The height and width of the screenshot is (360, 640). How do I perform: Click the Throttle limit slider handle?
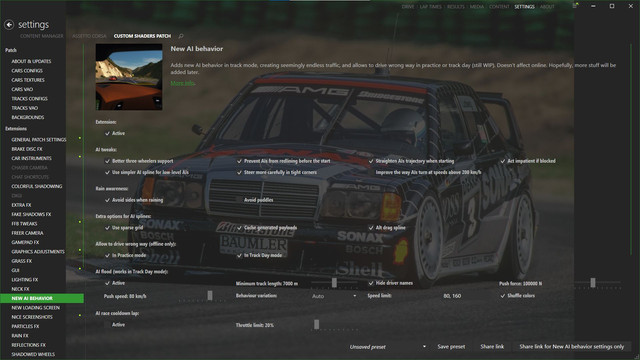316,324
